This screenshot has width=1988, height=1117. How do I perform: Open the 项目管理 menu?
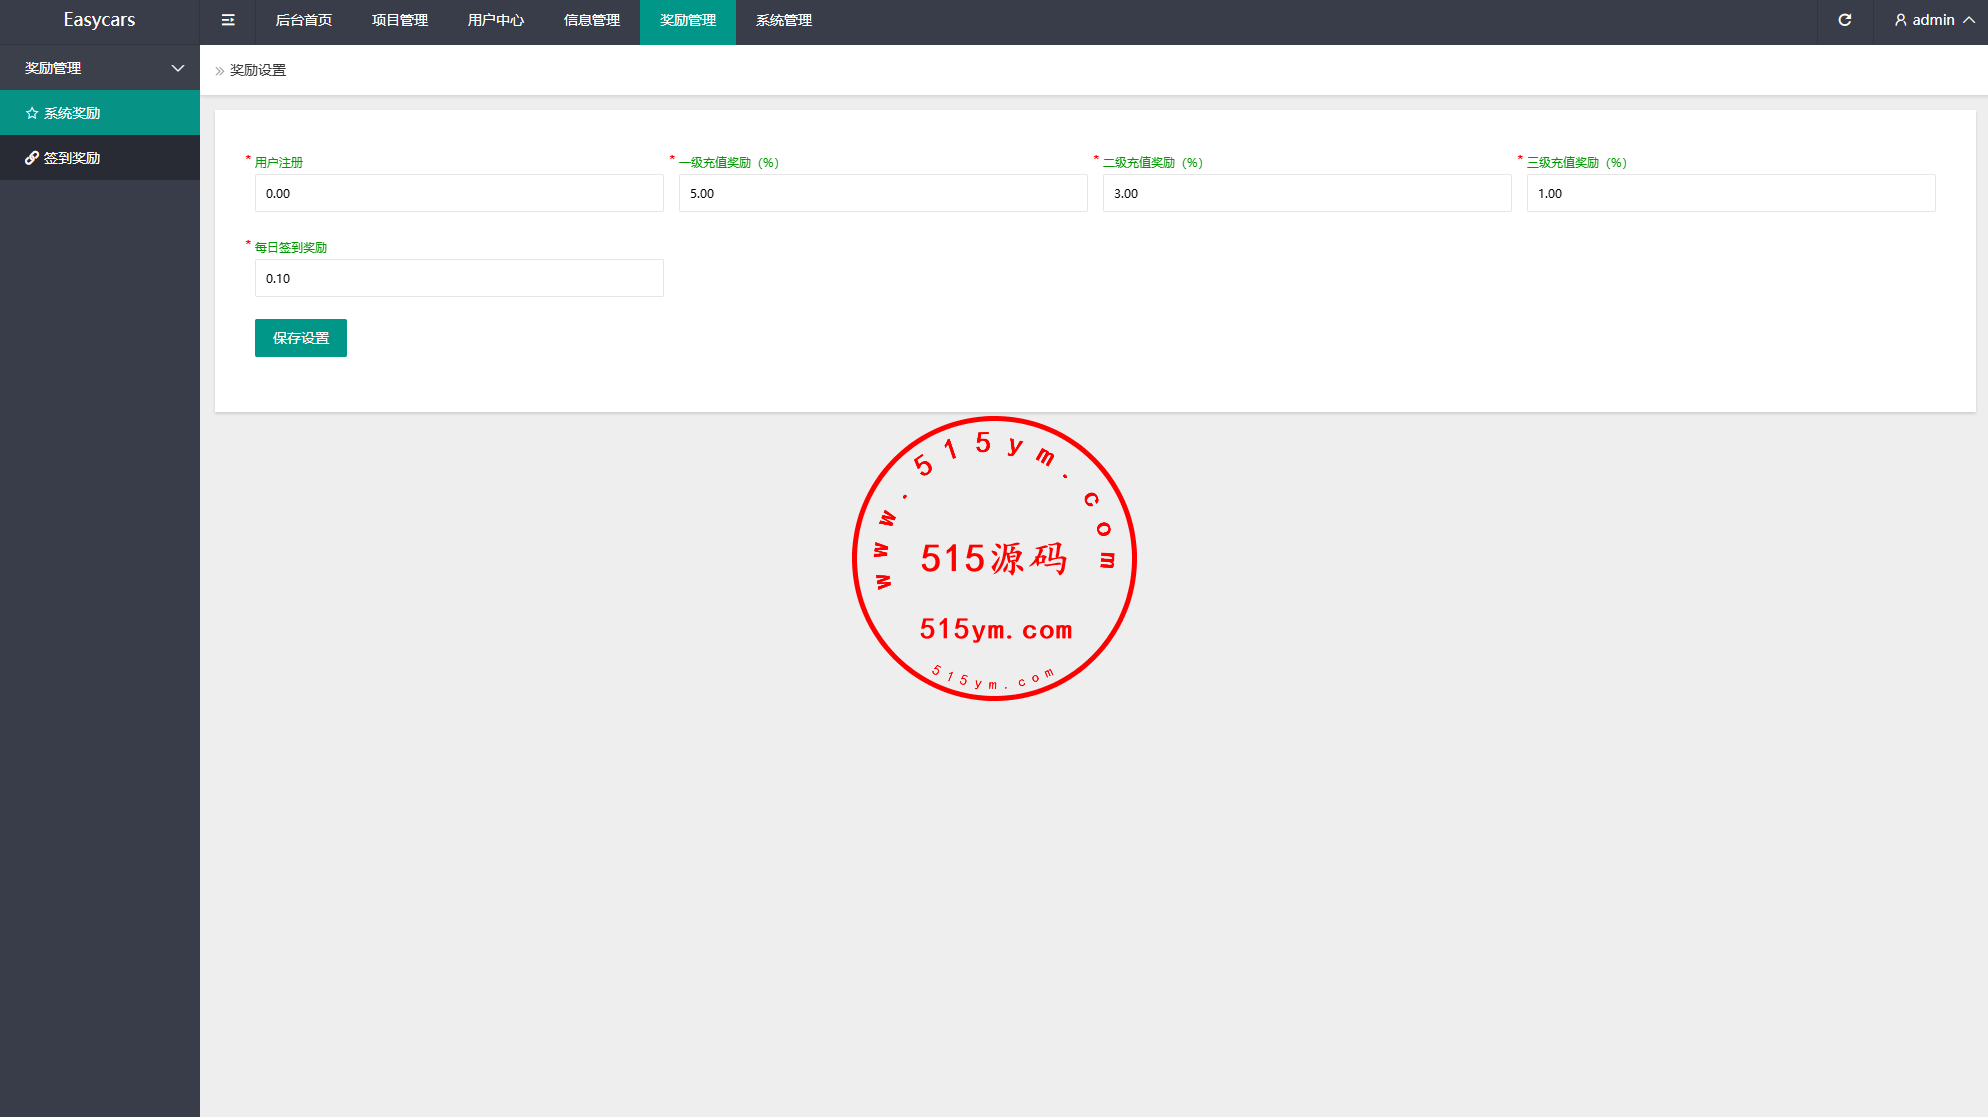click(400, 20)
